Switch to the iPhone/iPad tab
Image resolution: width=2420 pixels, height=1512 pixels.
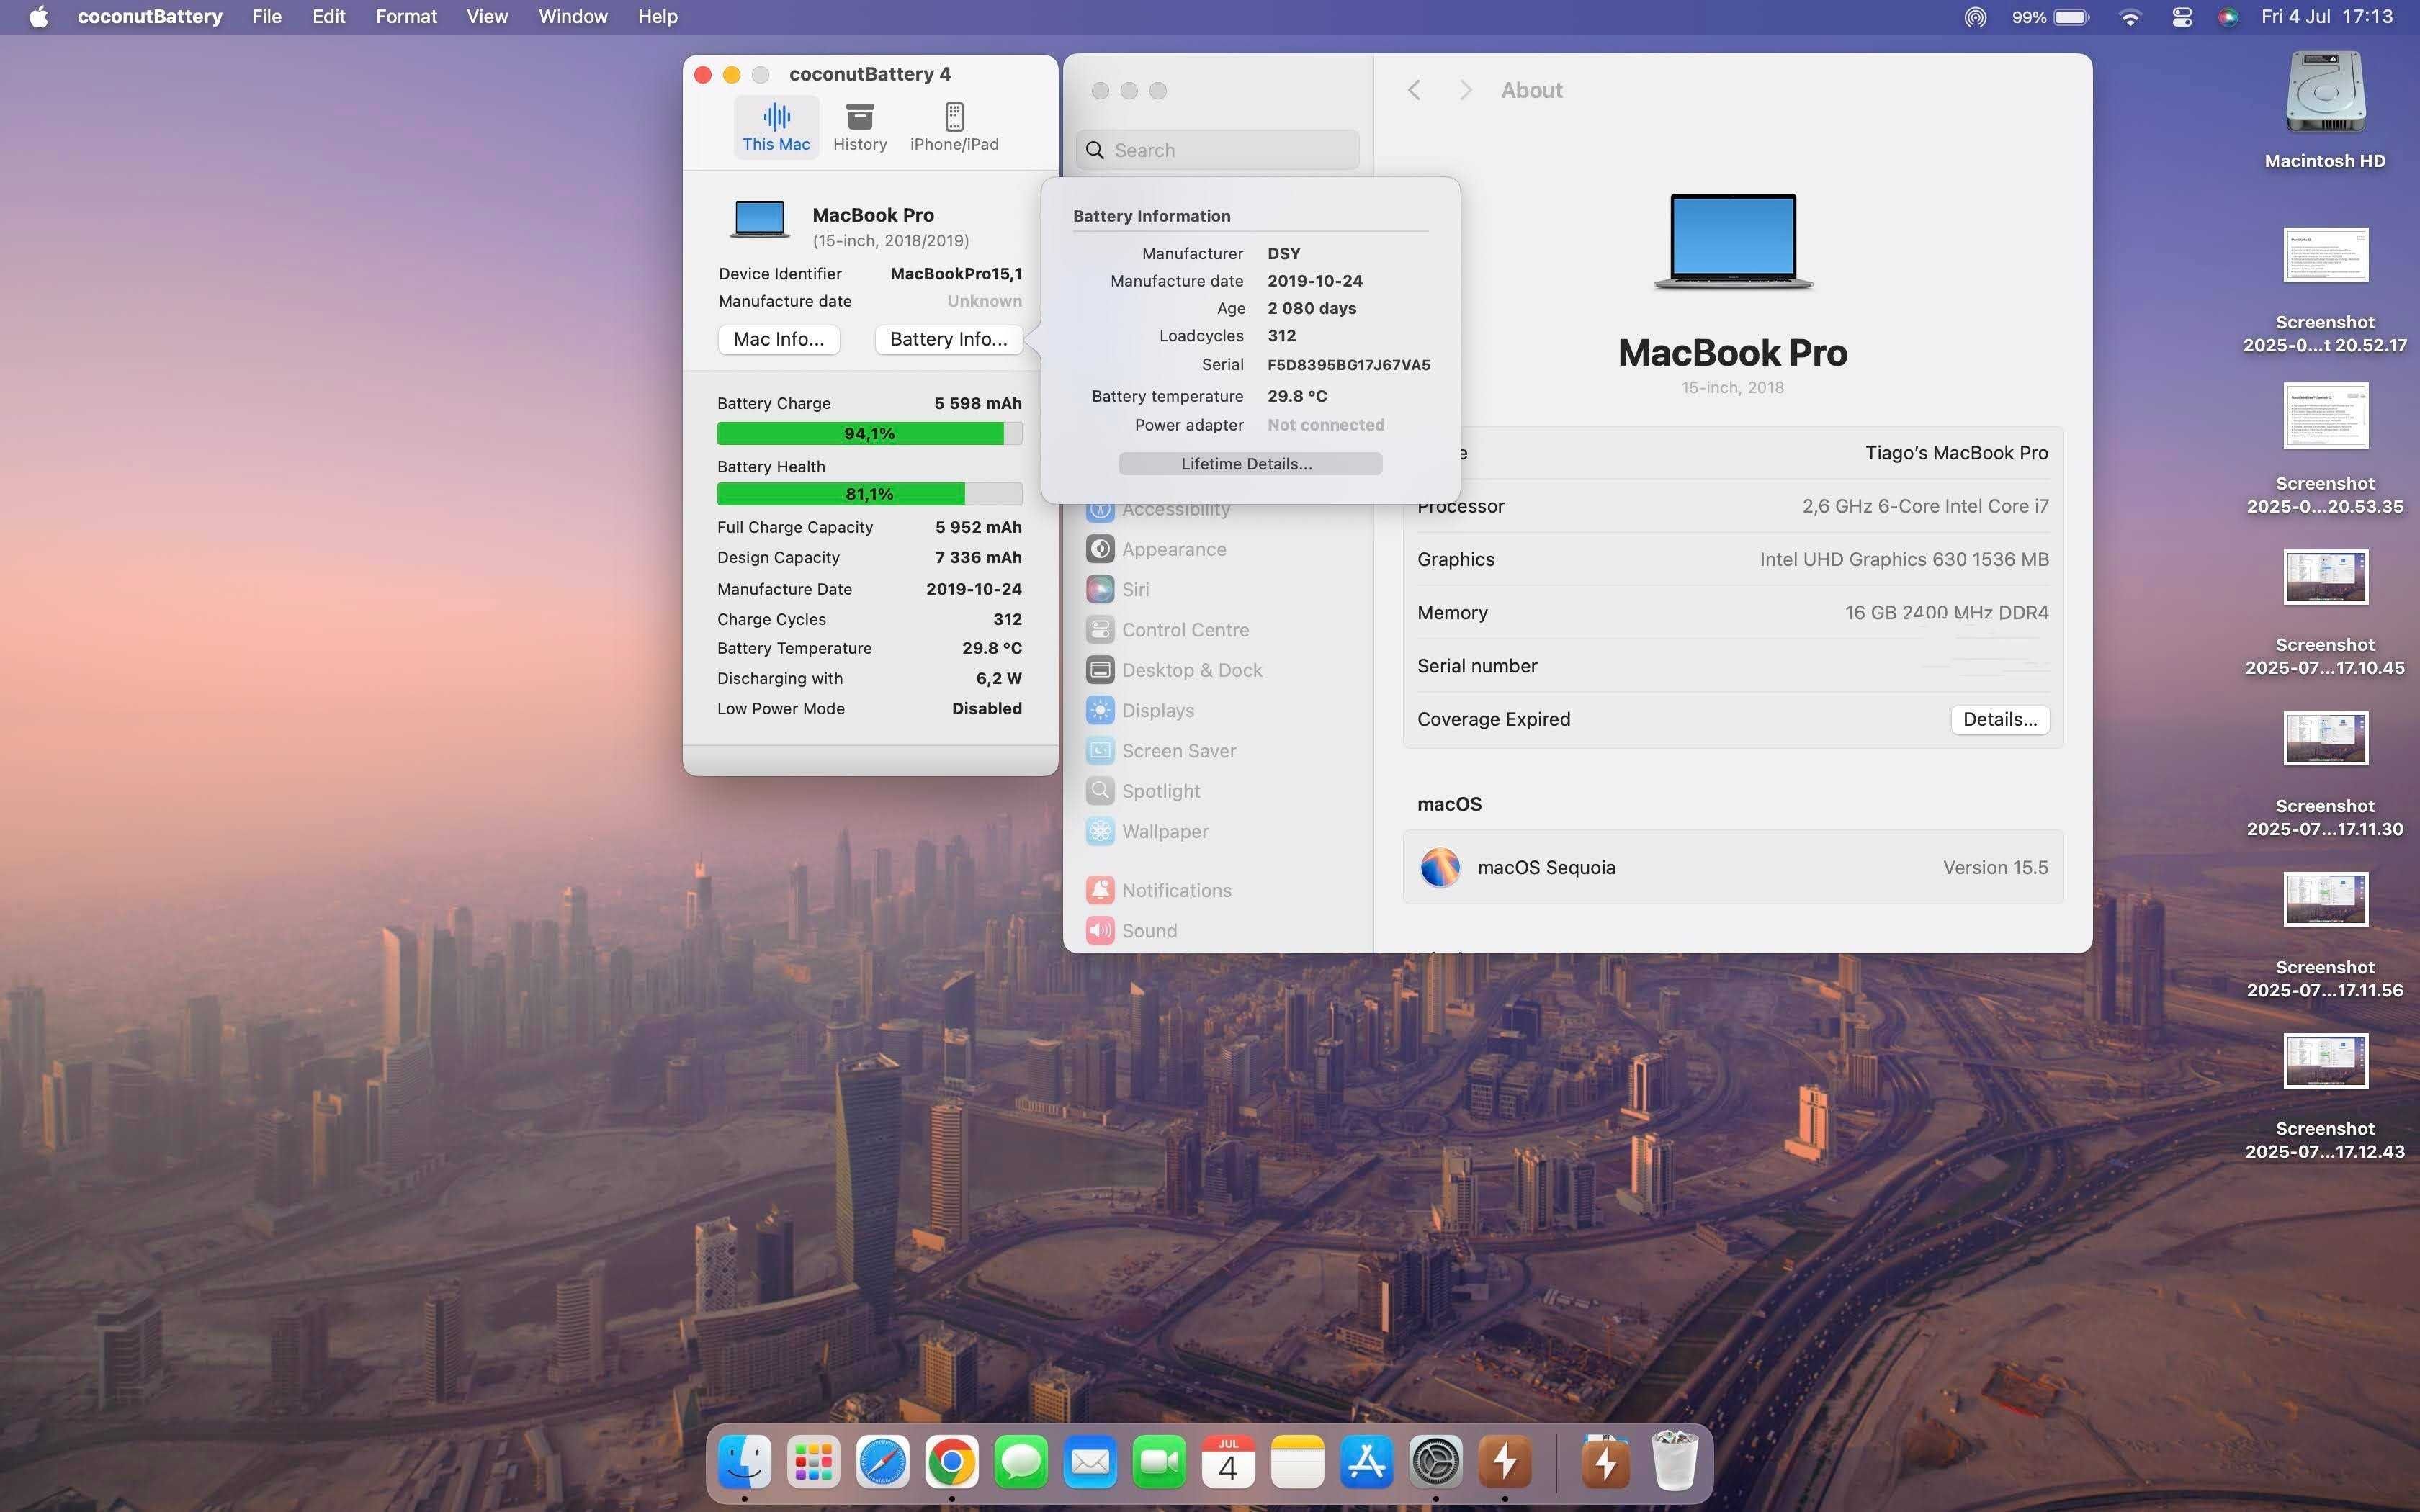[x=954, y=127]
